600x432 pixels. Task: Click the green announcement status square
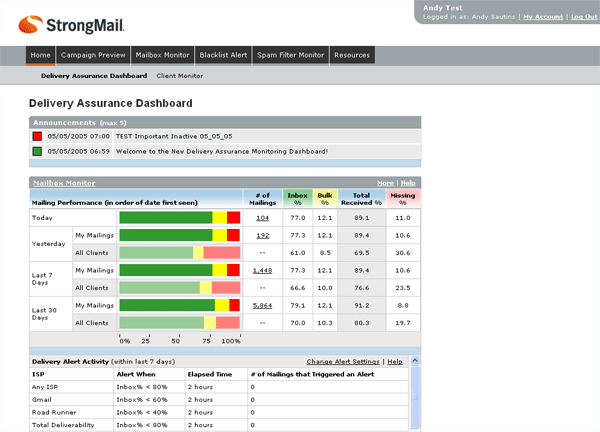pyautogui.click(x=37, y=151)
